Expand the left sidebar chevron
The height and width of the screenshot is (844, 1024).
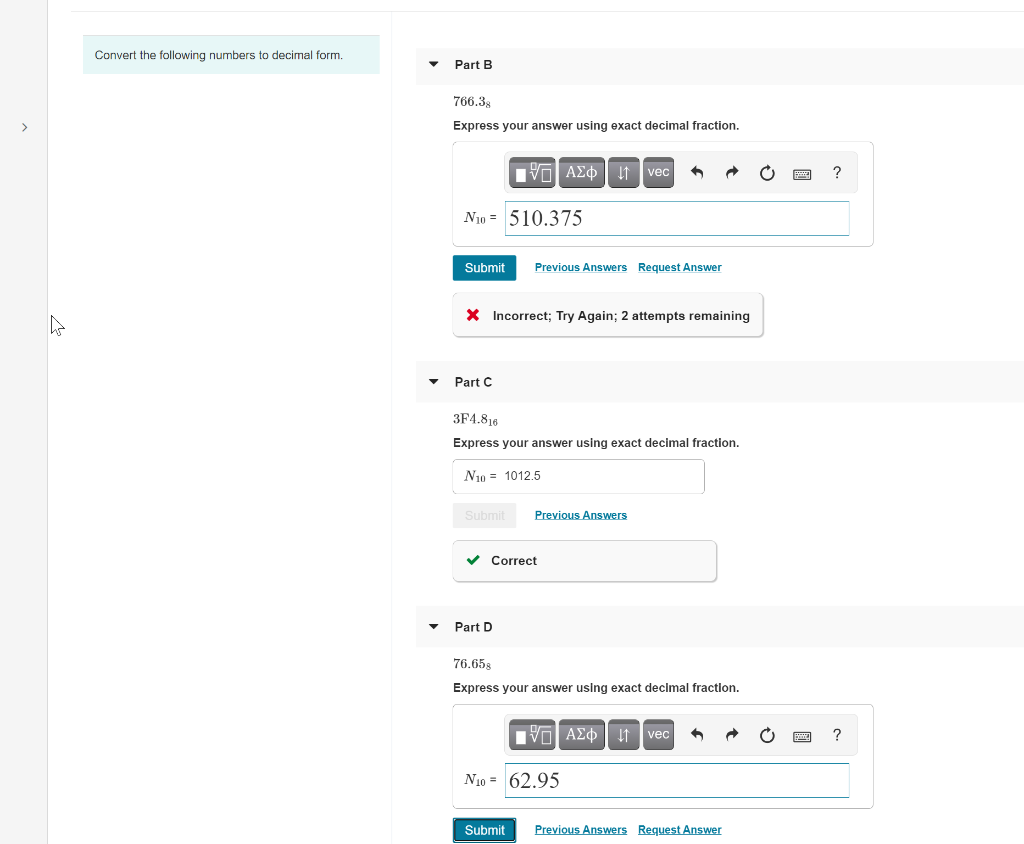pos(23,127)
